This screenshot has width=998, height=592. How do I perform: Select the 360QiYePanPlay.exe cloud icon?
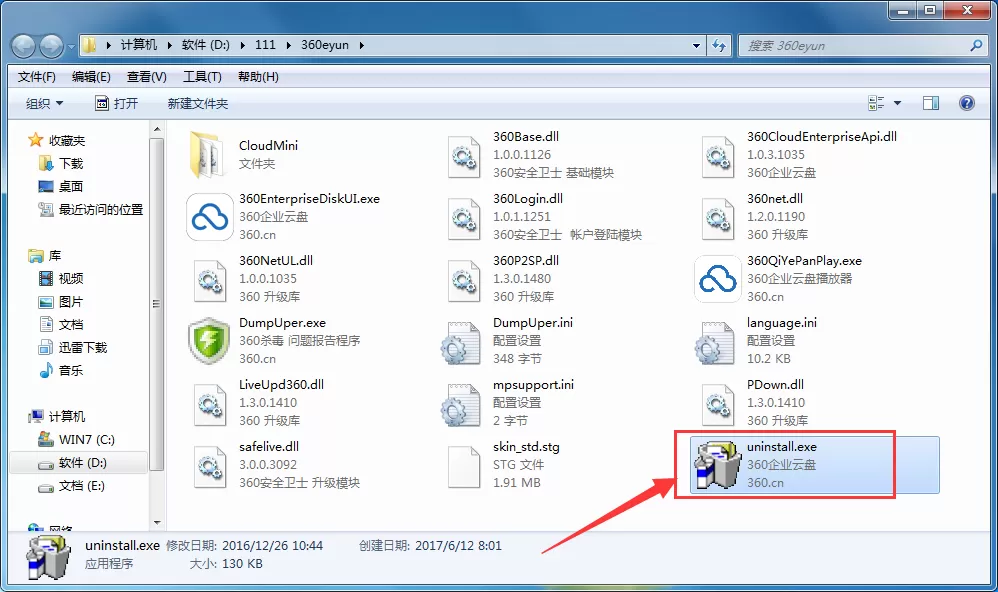click(717, 279)
